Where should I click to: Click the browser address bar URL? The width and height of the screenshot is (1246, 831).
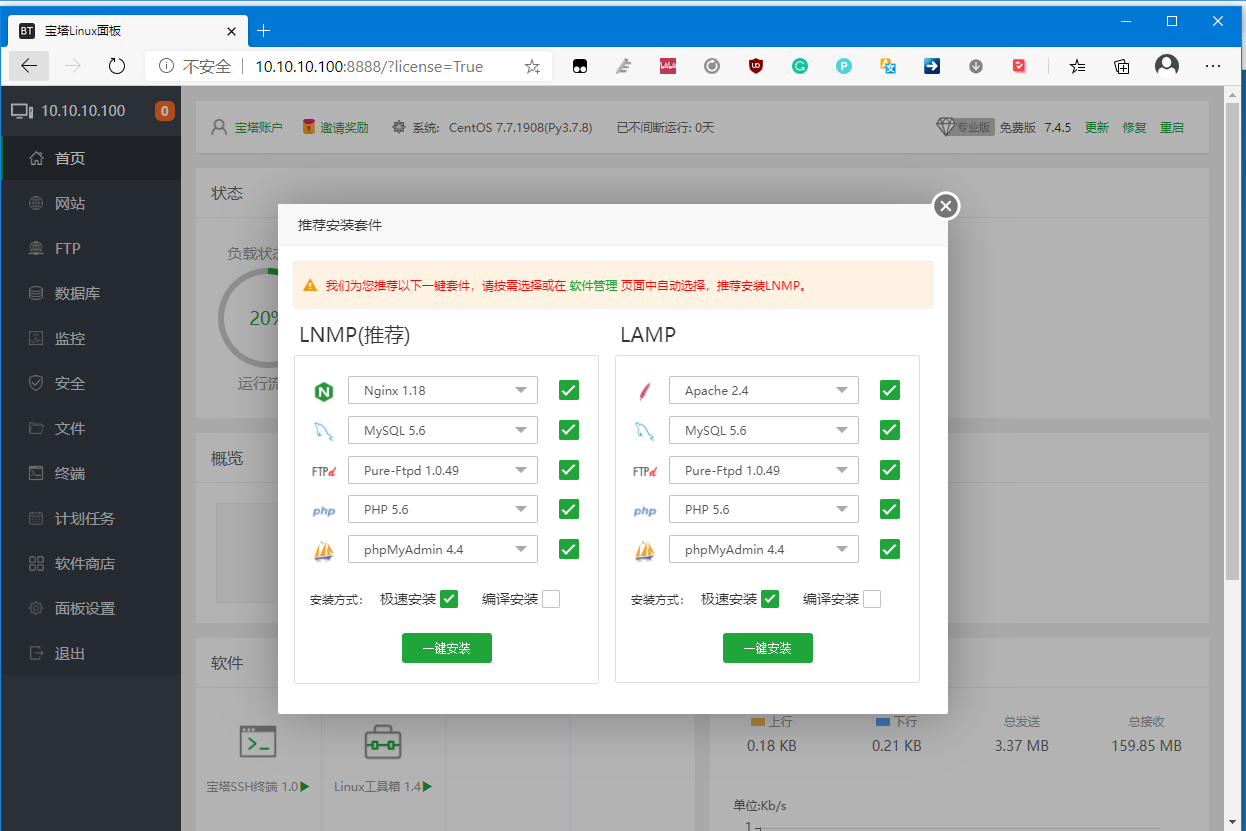pos(369,67)
